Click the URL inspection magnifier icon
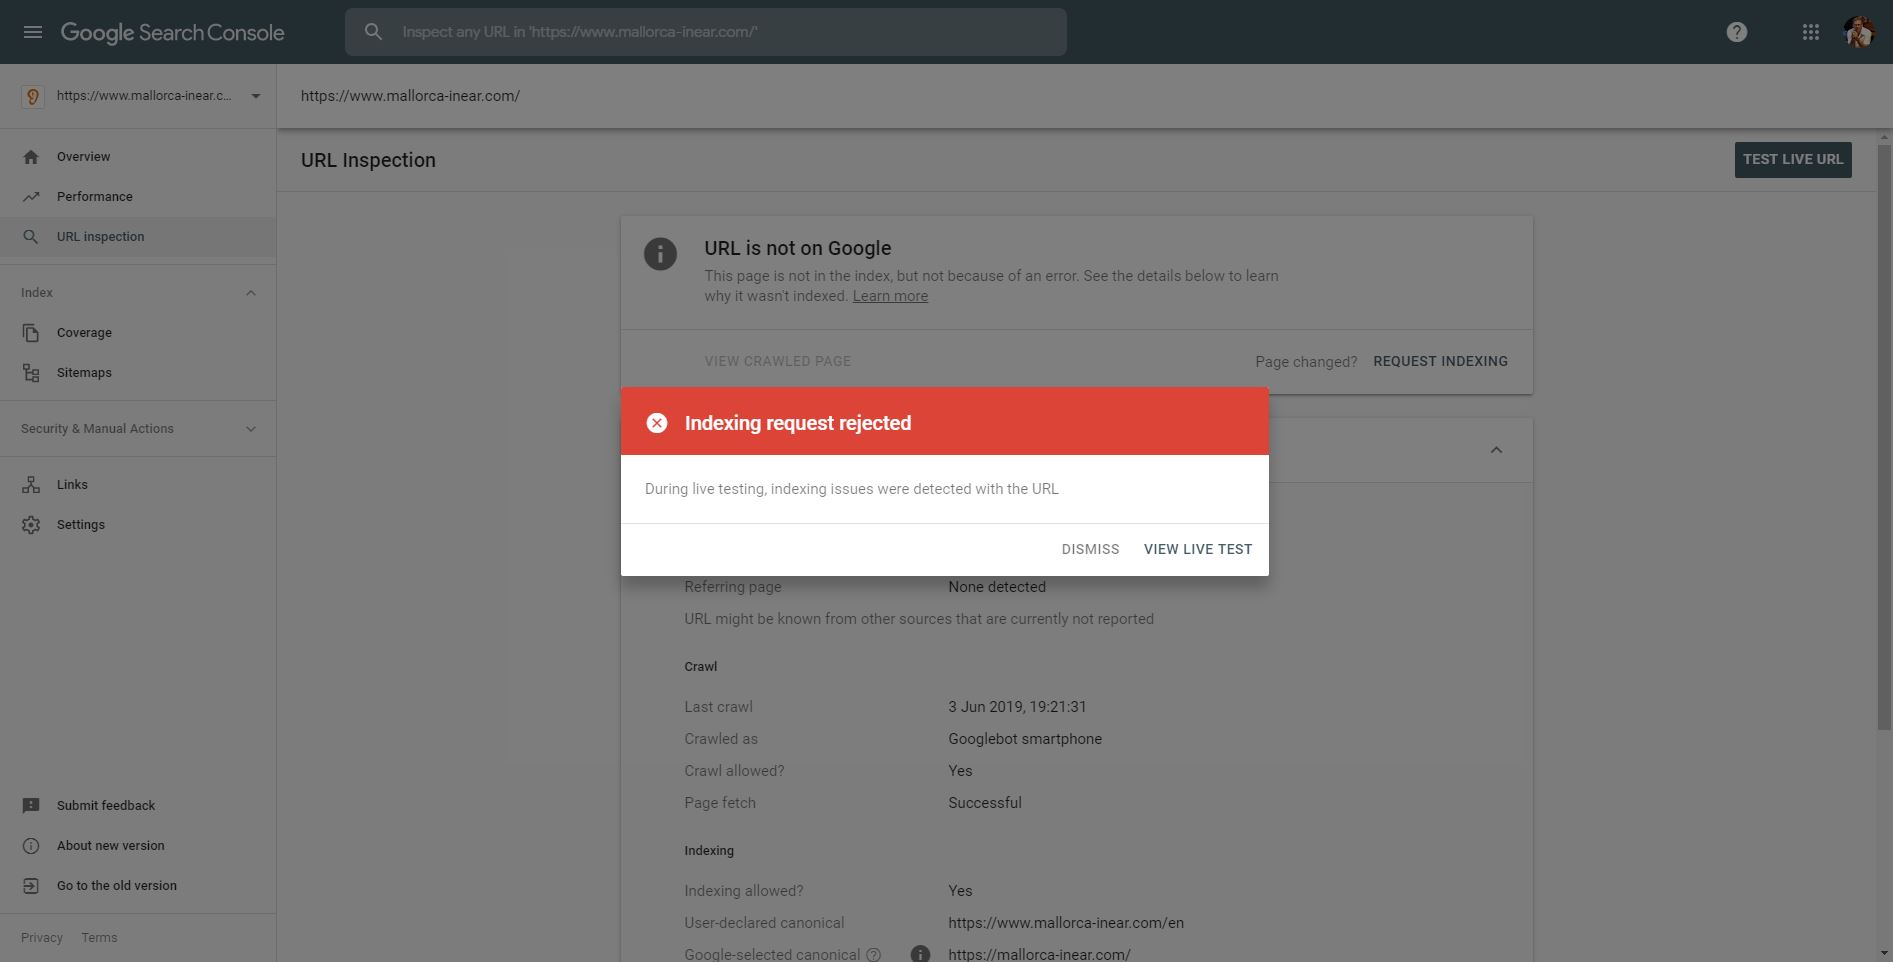The image size is (1893, 962). (31, 237)
